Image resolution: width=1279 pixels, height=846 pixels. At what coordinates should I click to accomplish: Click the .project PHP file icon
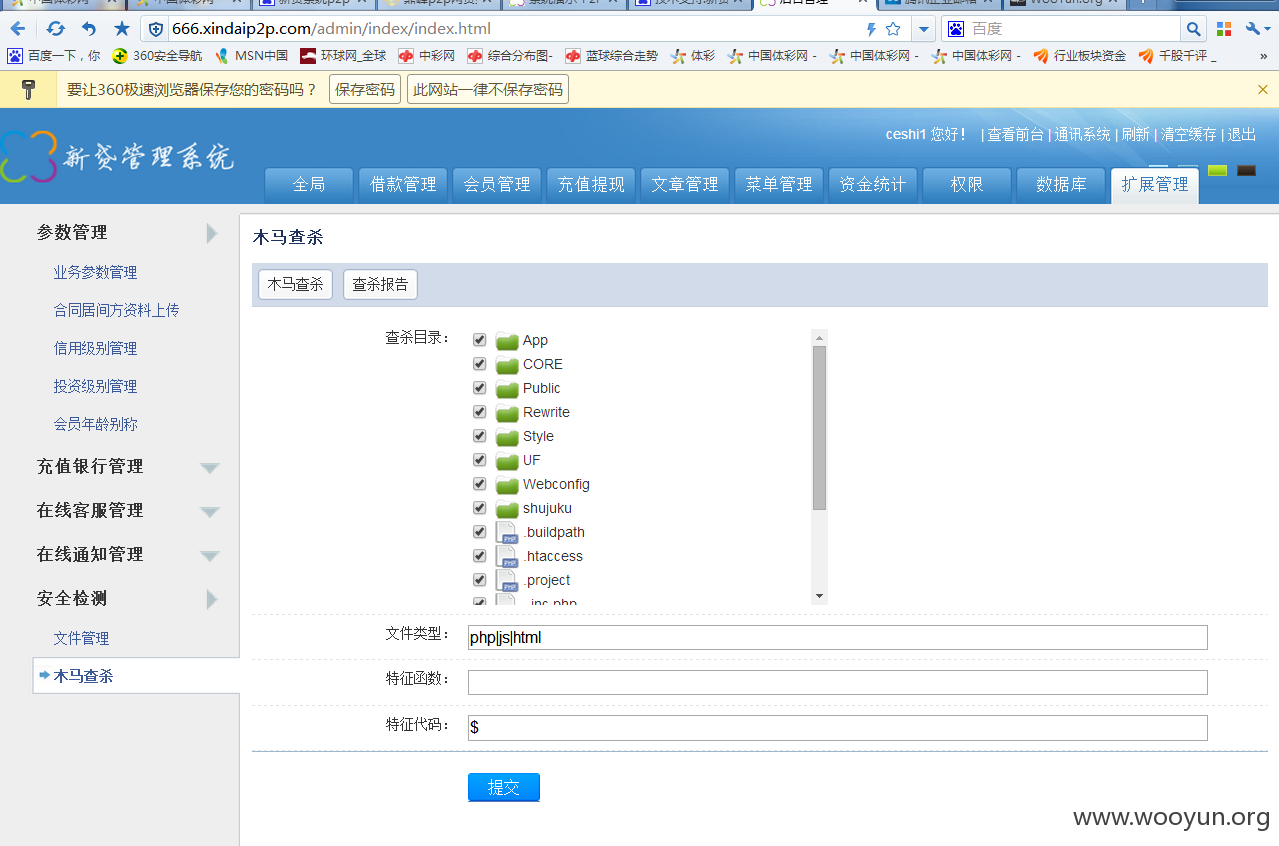(507, 580)
